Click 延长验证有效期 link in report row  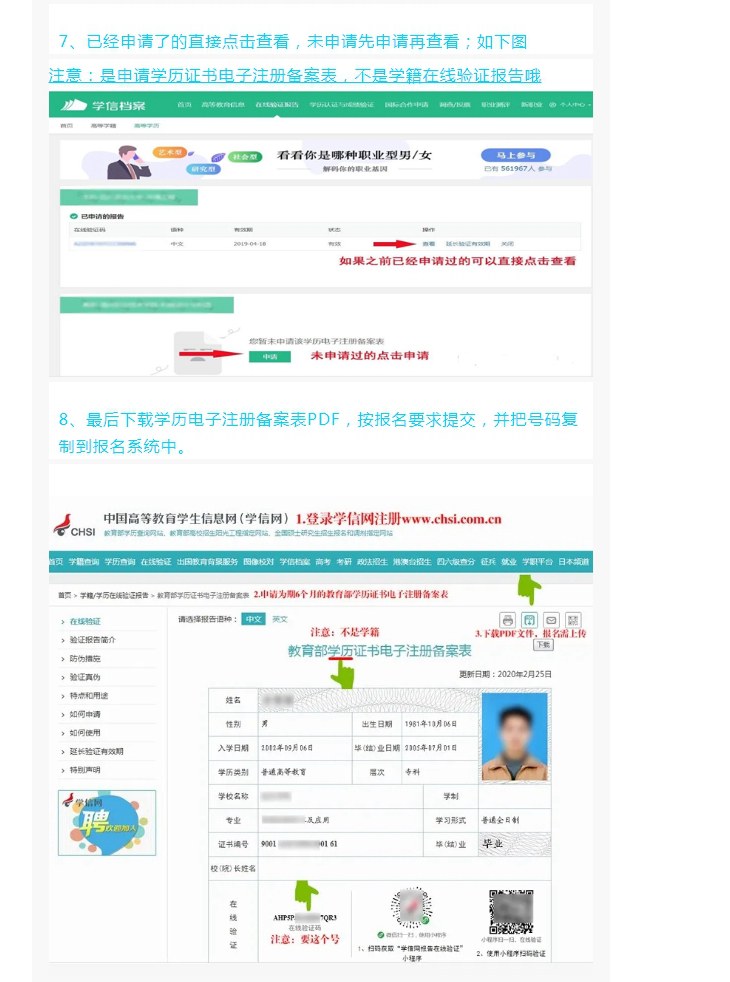pos(468,244)
